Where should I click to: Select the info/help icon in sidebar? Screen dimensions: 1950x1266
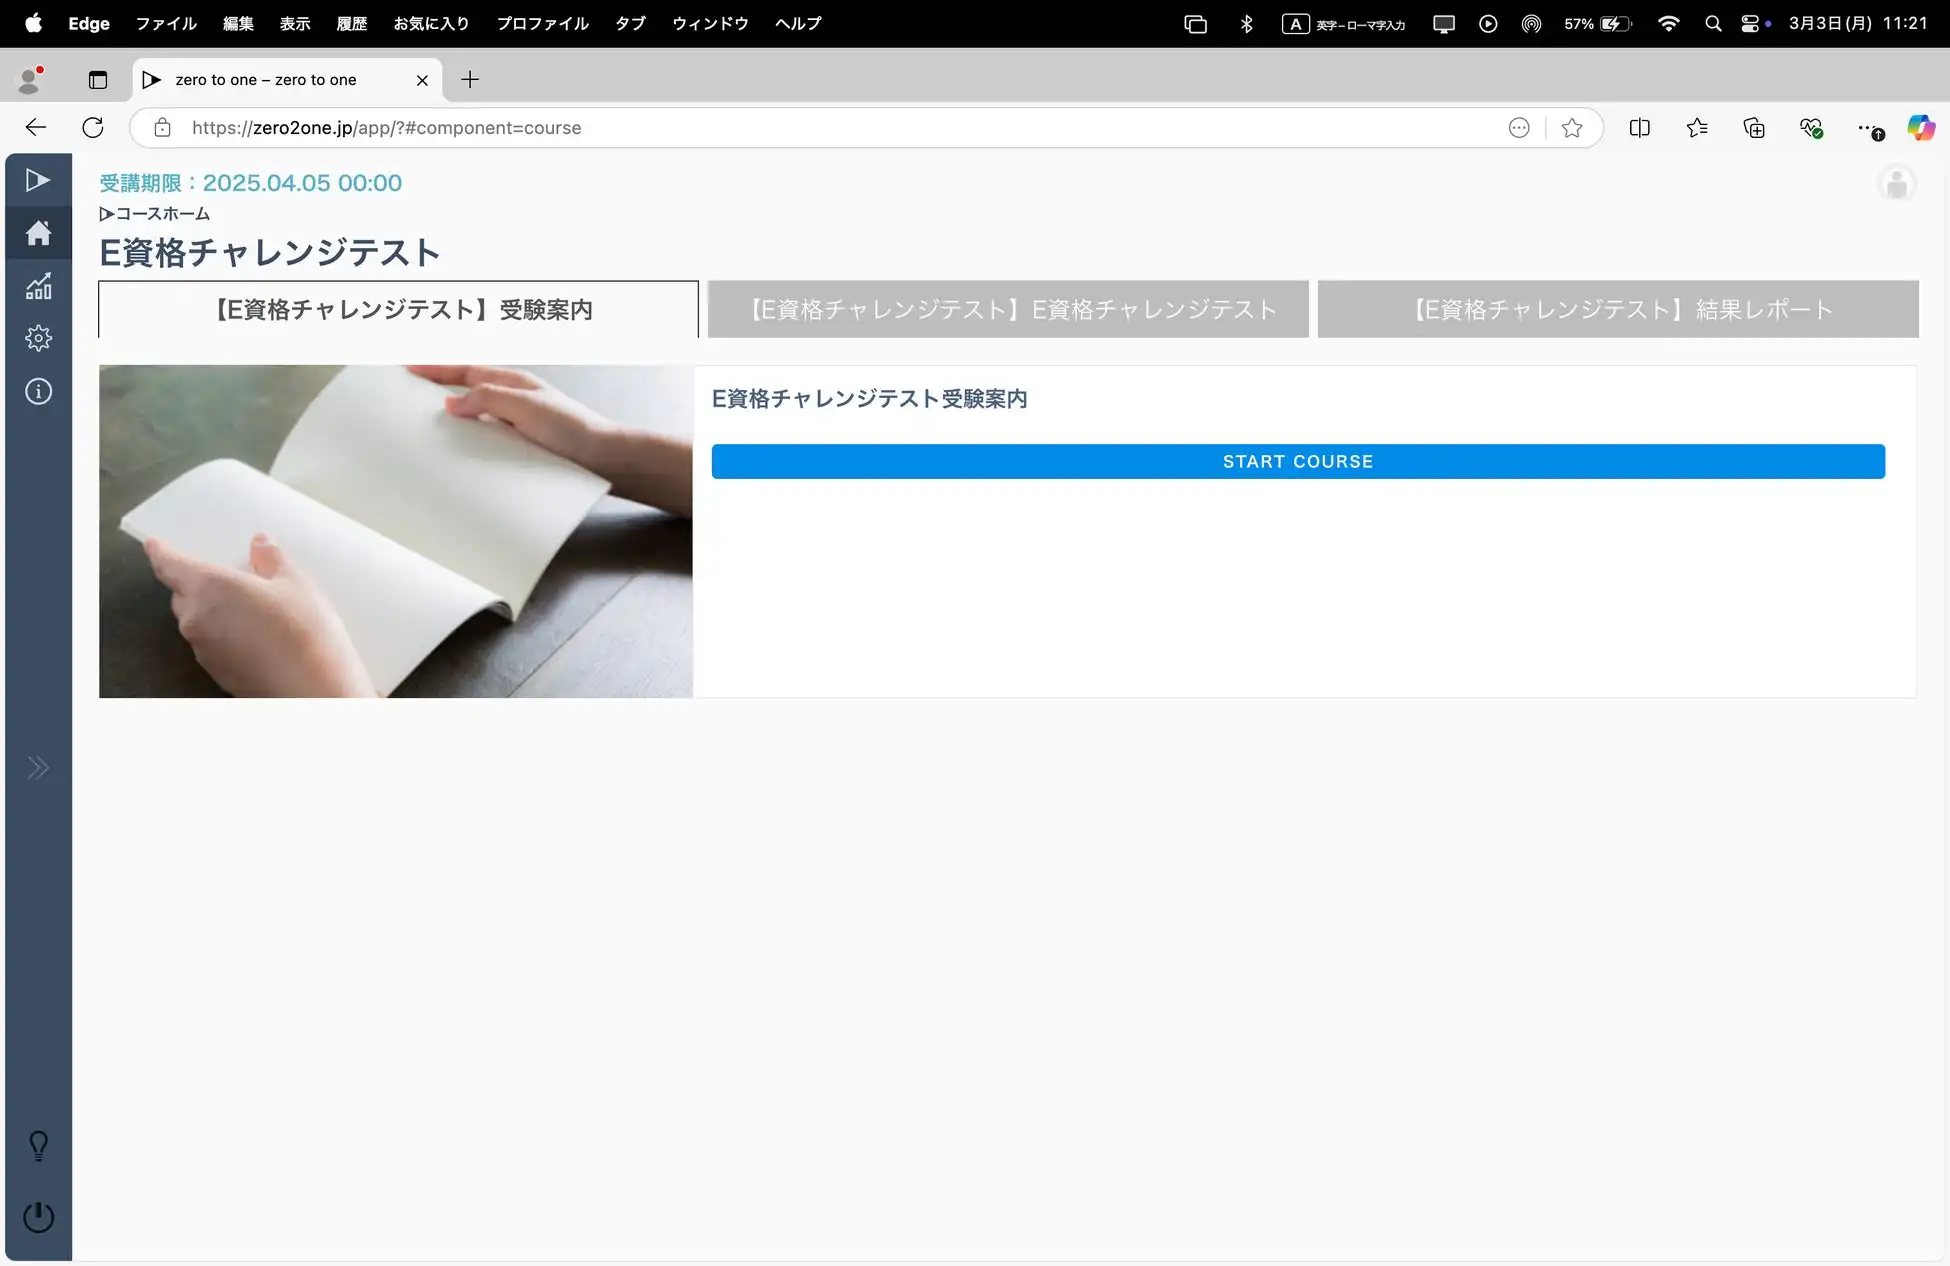36,391
